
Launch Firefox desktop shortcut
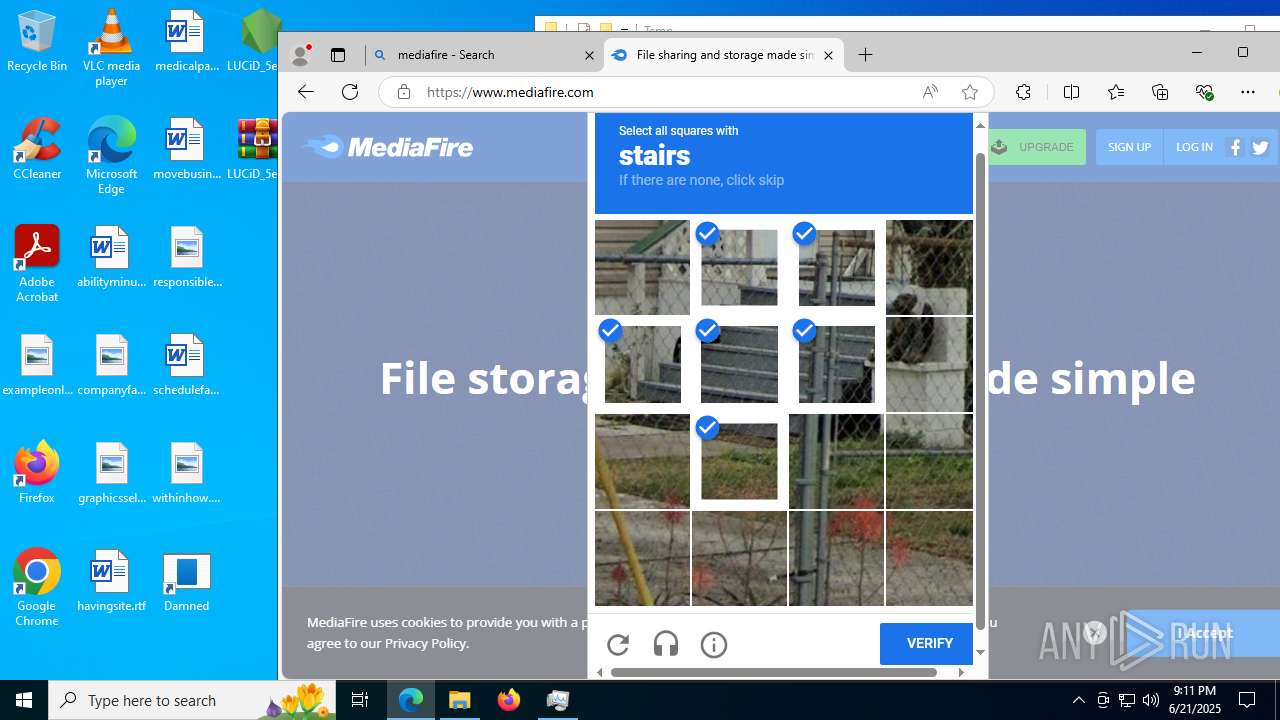tap(37, 473)
